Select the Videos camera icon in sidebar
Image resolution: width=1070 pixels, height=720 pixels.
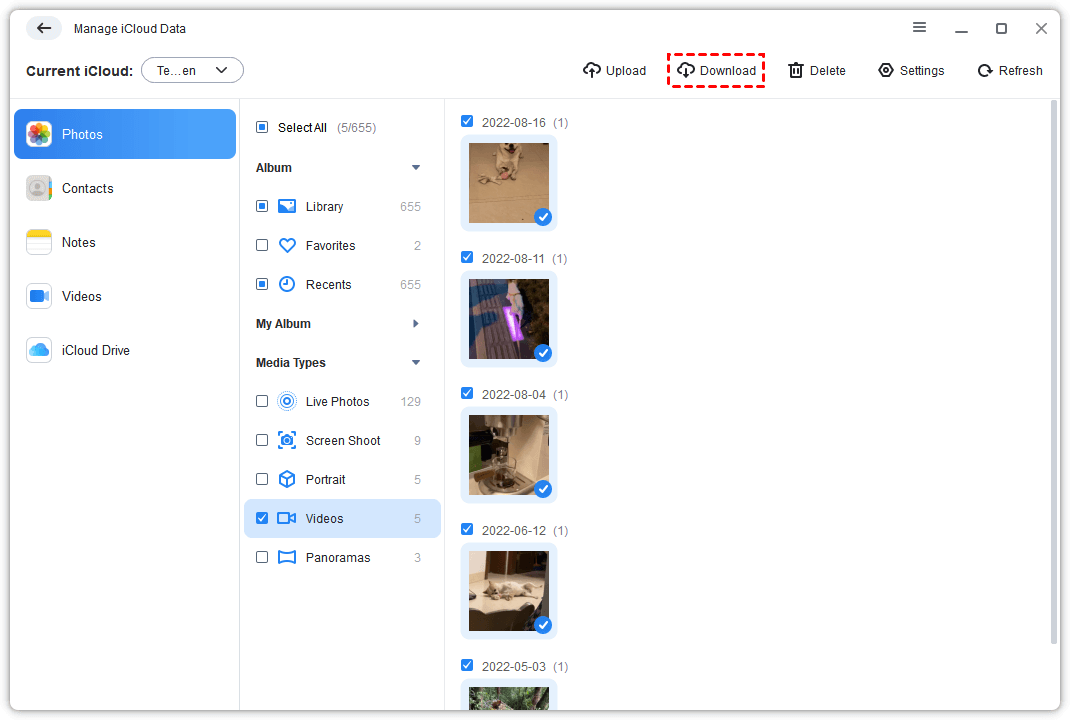pos(39,296)
